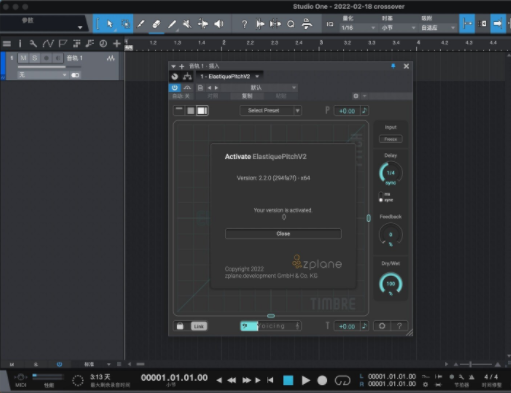The height and width of the screenshot is (393, 511).
Task: Click the transport Play button
Action: tap(305, 380)
